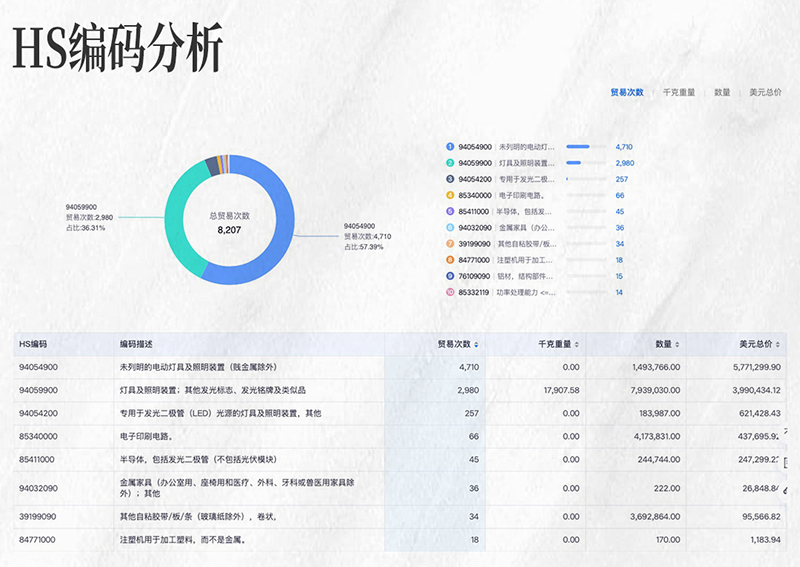Click legend count 66
This screenshot has height=567, width=800.
(x=619, y=195)
